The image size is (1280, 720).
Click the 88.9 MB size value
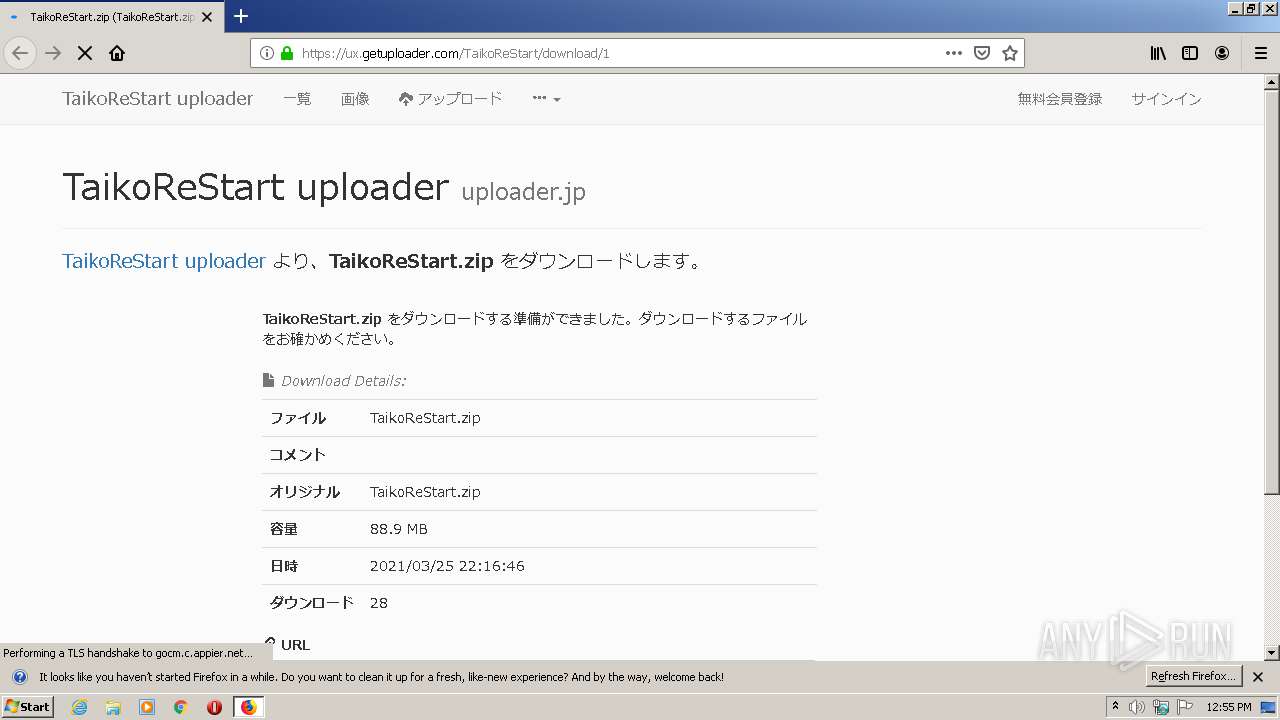tap(399, 529)
